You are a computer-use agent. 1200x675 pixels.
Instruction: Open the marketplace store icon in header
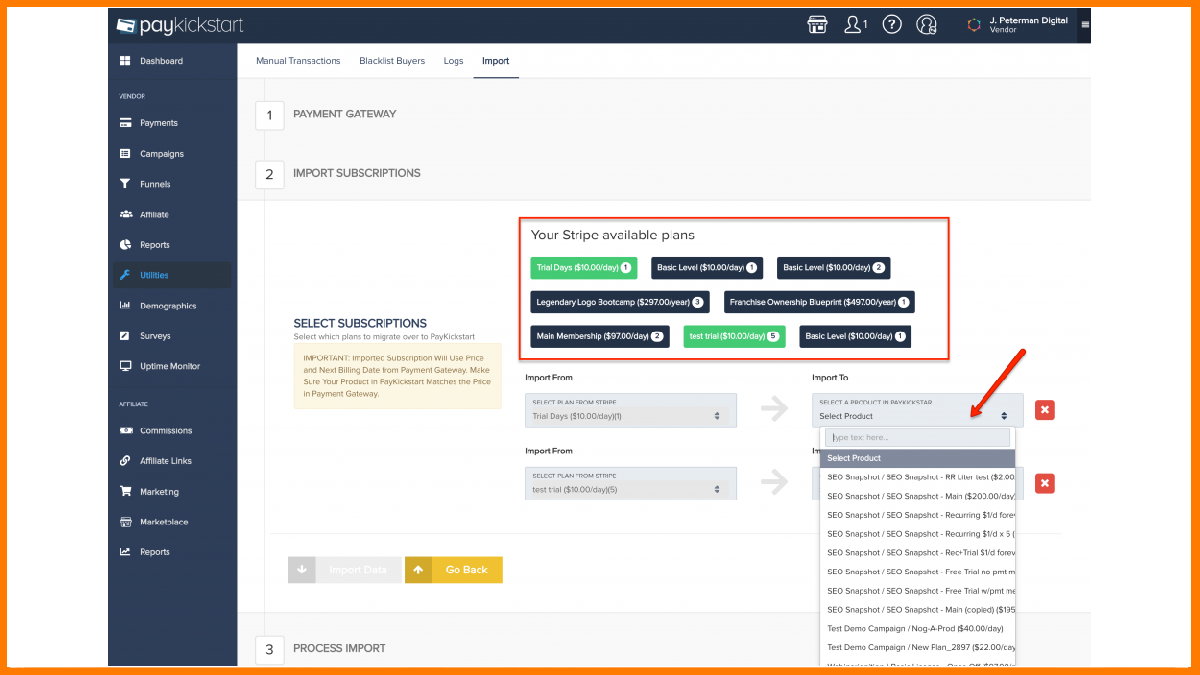[x=817, y=25]
